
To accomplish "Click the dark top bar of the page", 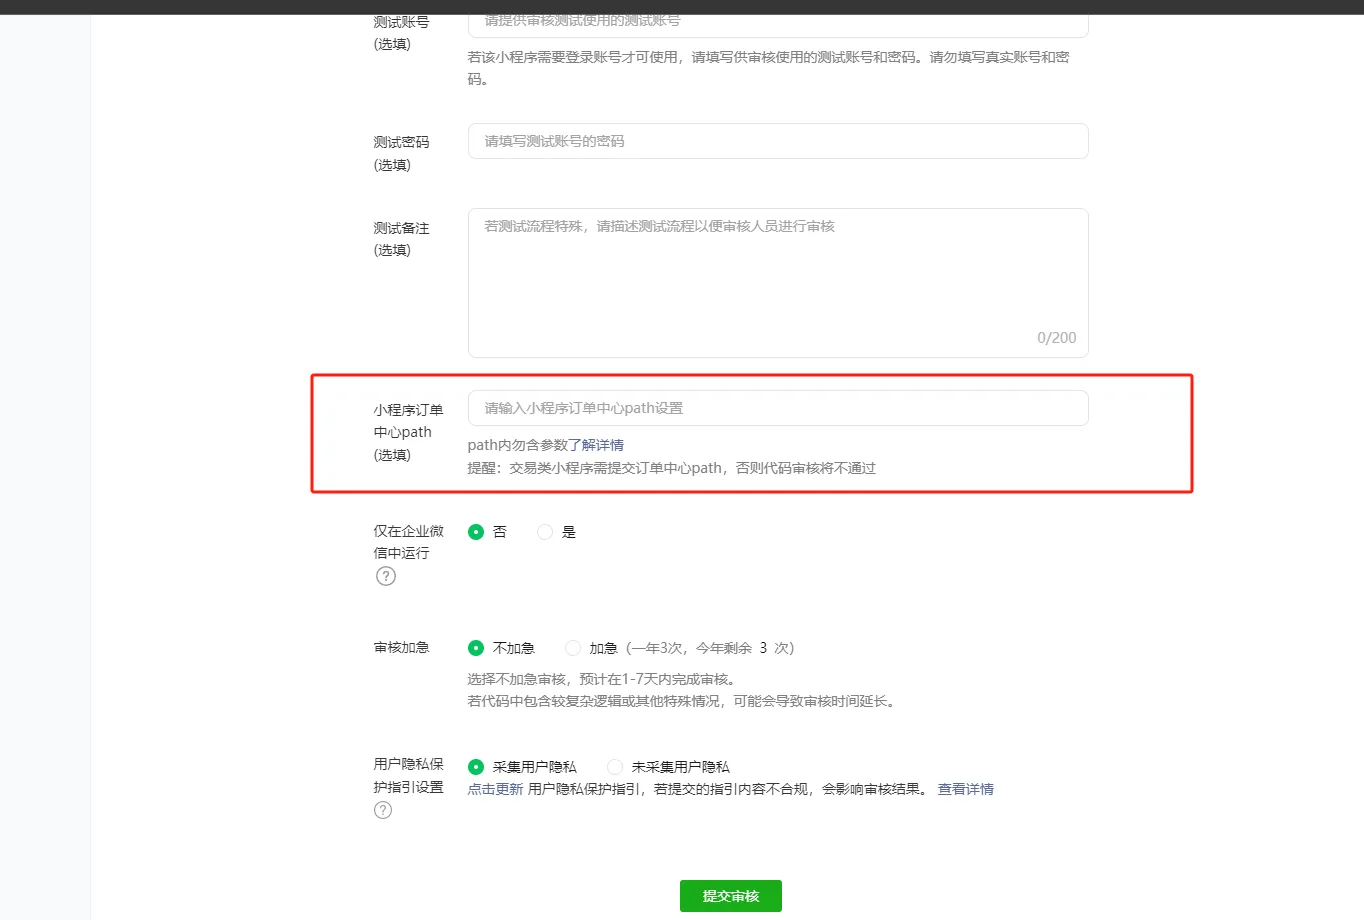I will point(682,7).
